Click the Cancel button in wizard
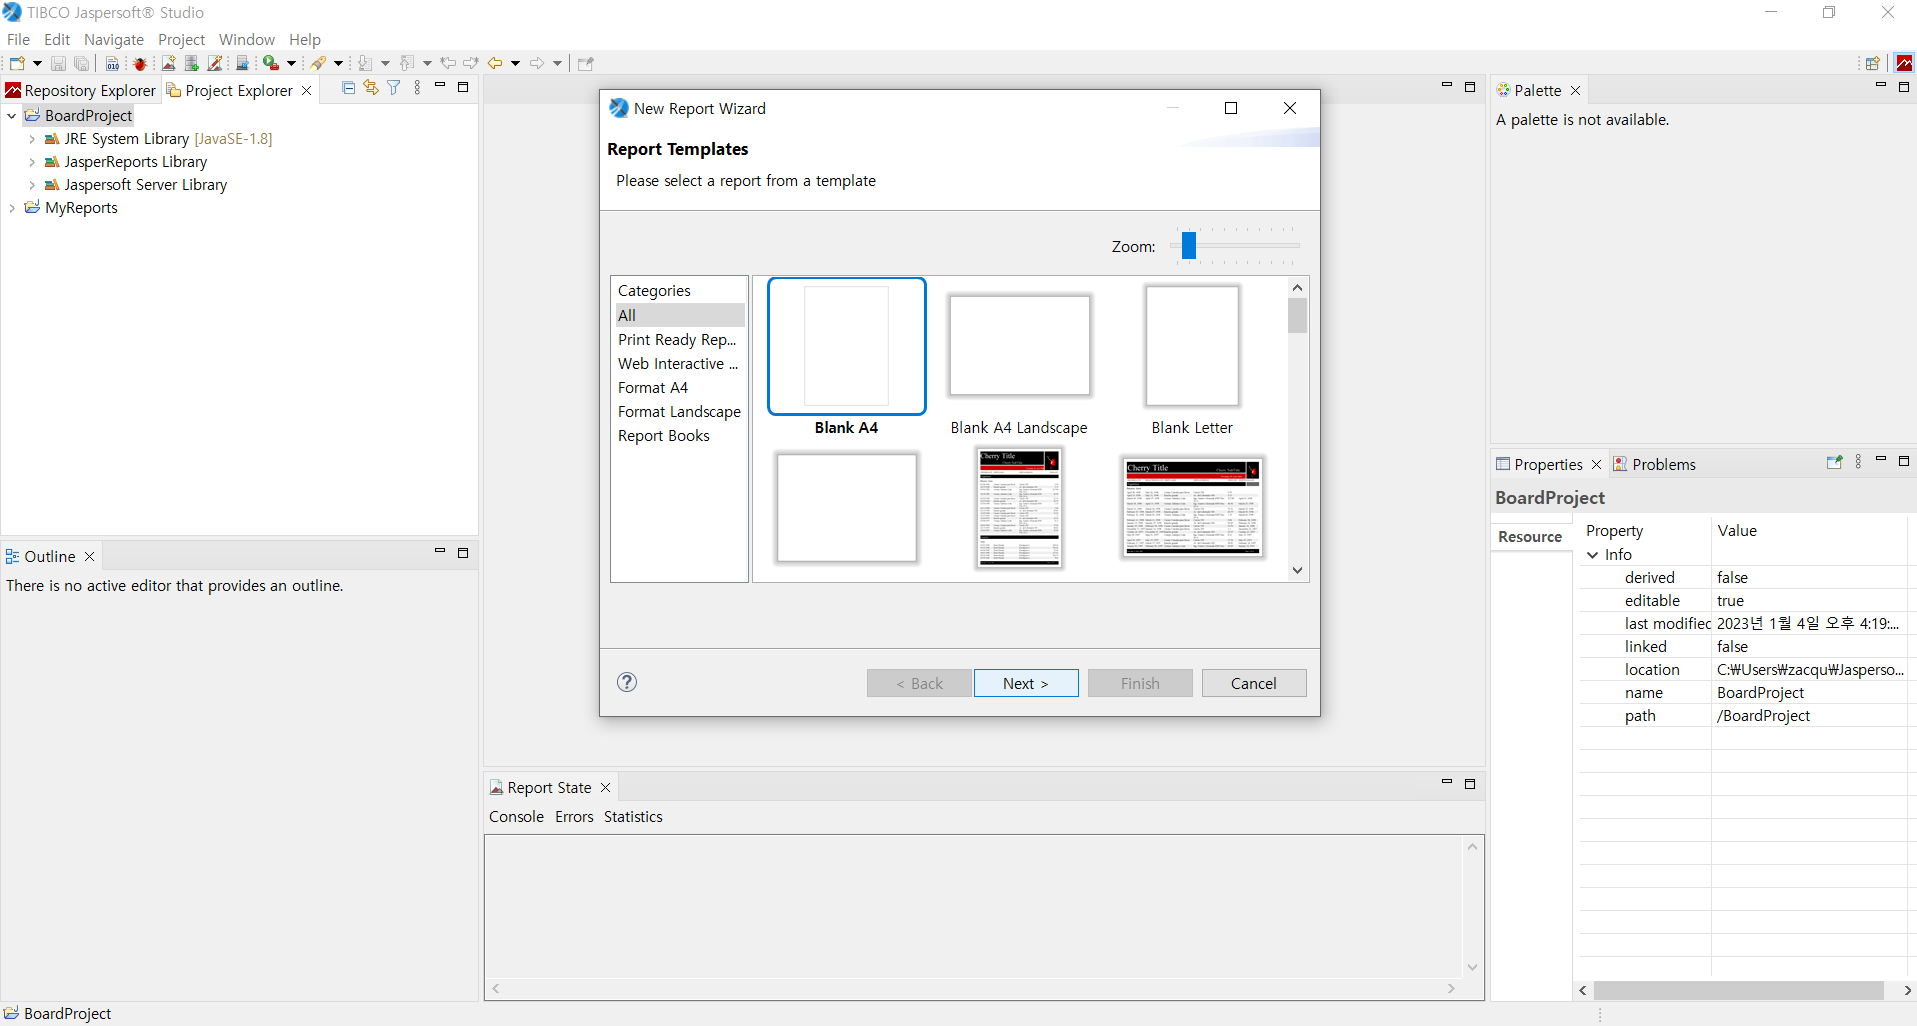The image size is (1917, 1026). [x=1254, y=683]
